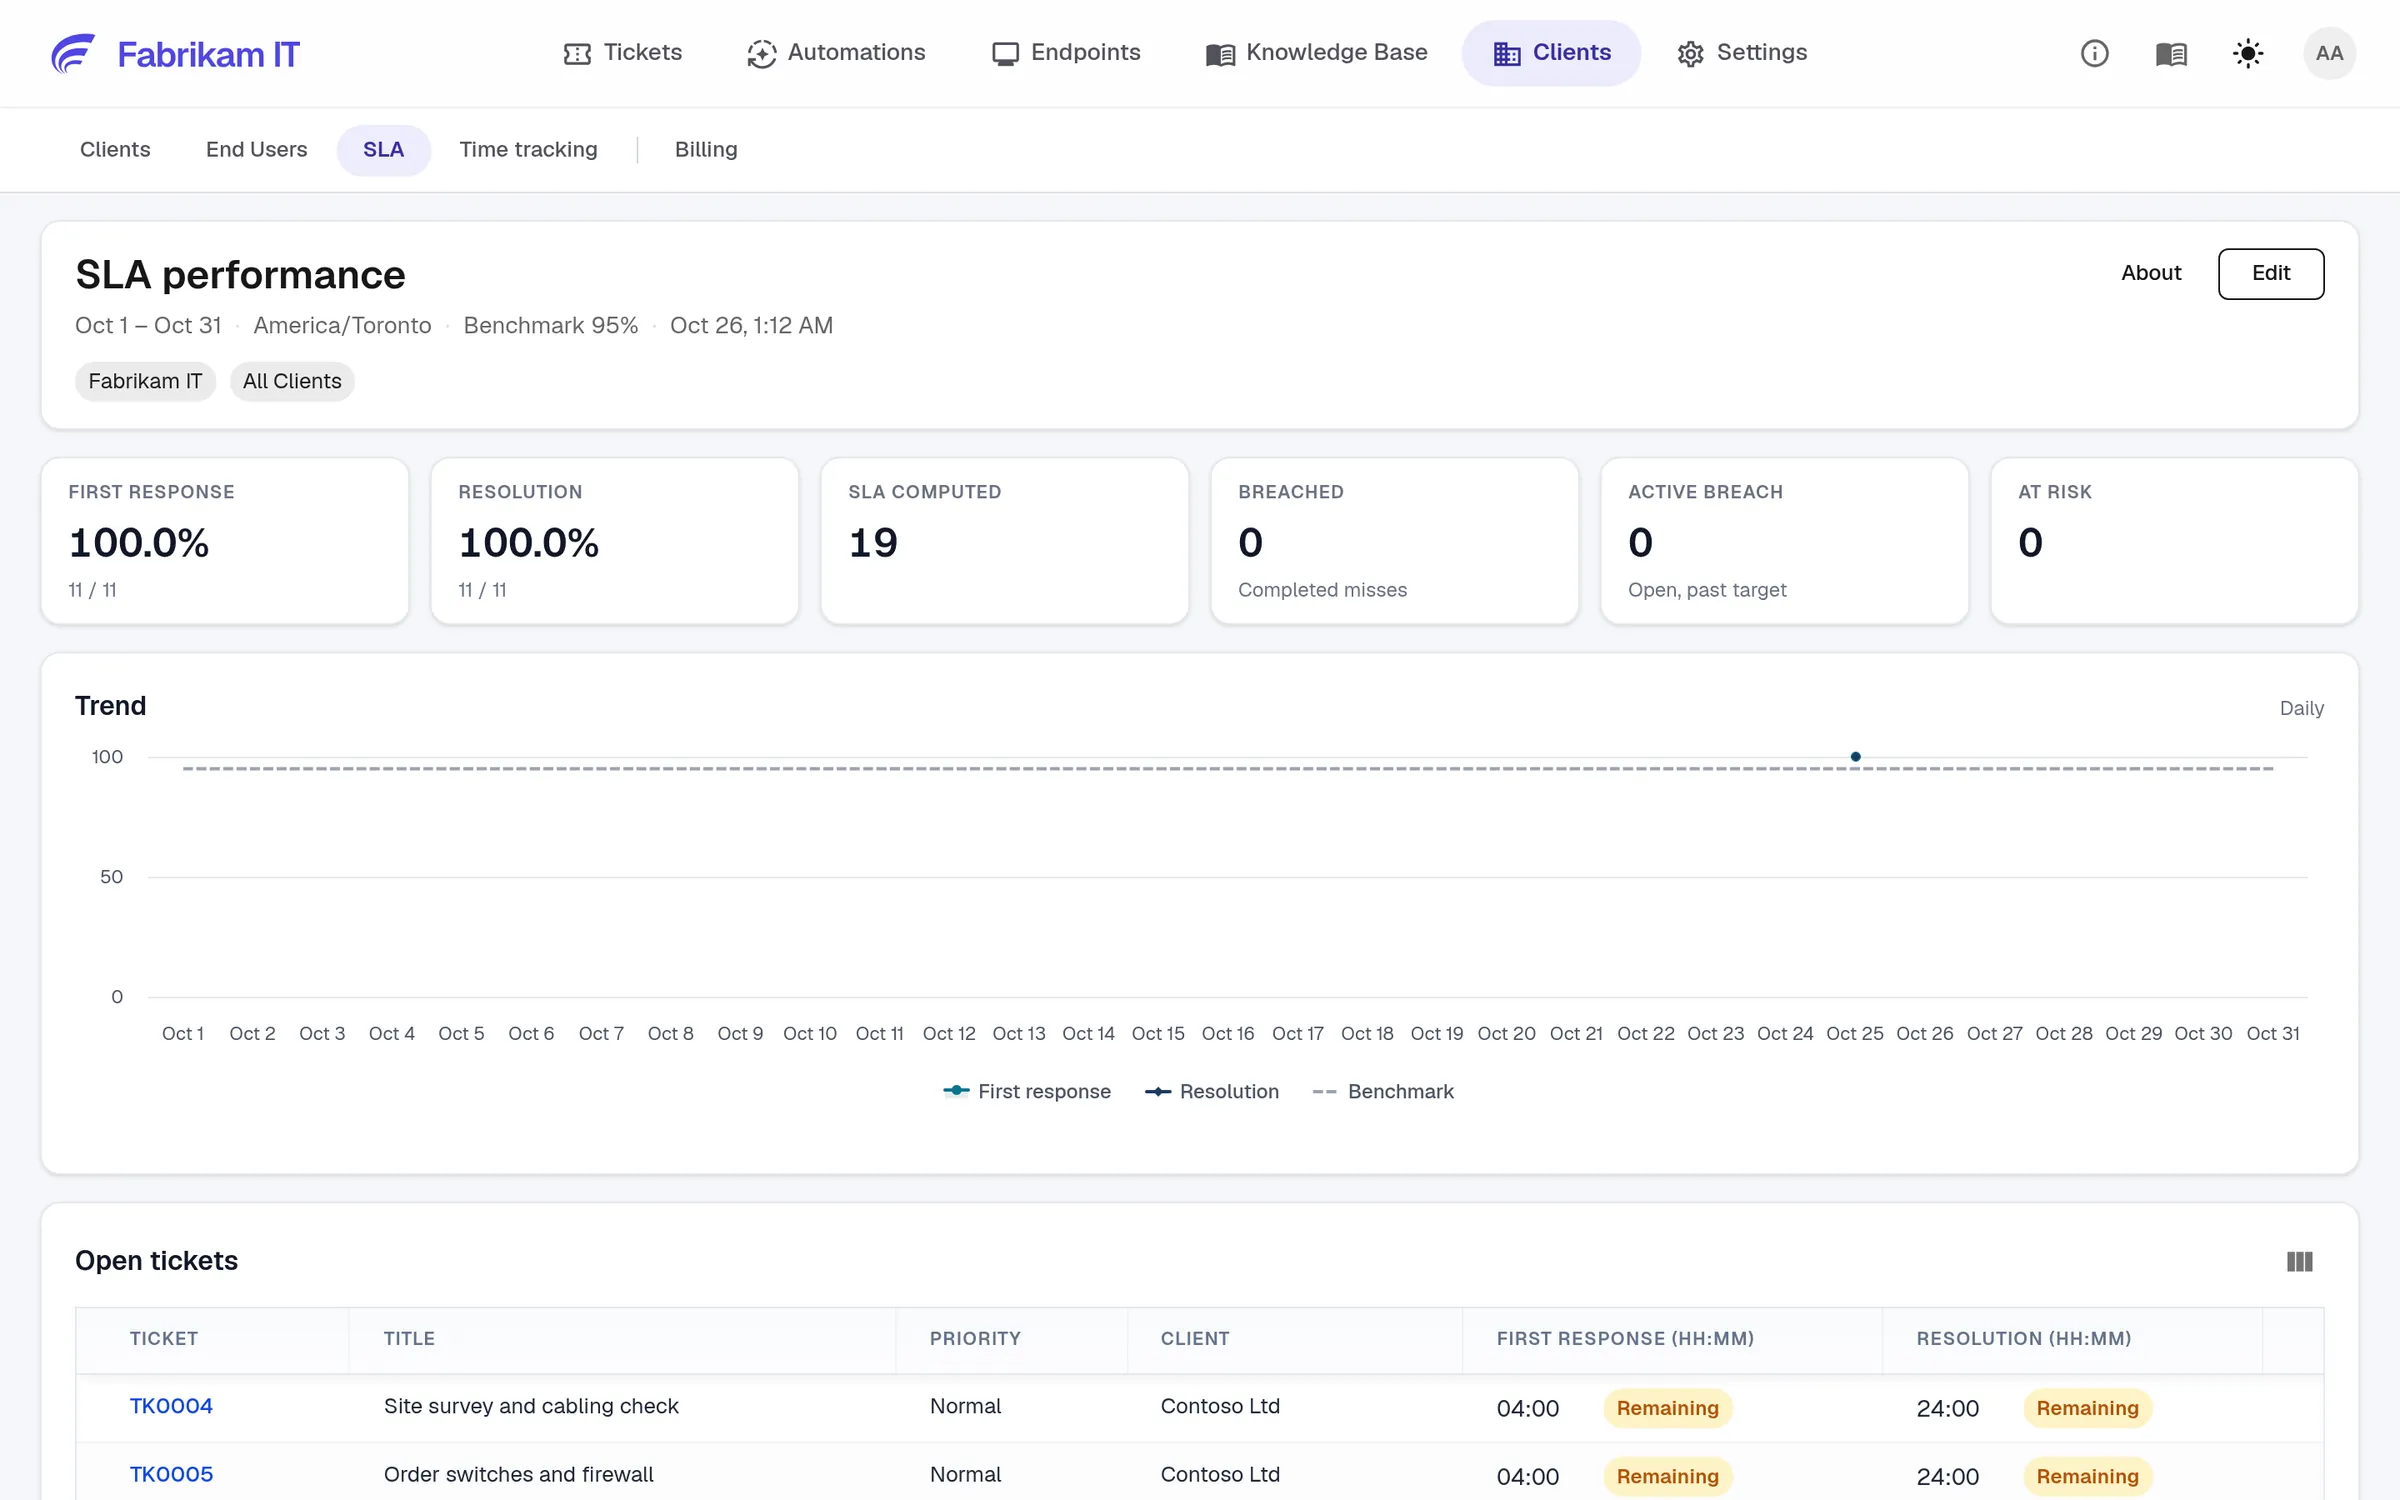Viewport: 2400px width, 1500px height.
Task: Open the AA user avatar menu
Action: click(2329, 53)
